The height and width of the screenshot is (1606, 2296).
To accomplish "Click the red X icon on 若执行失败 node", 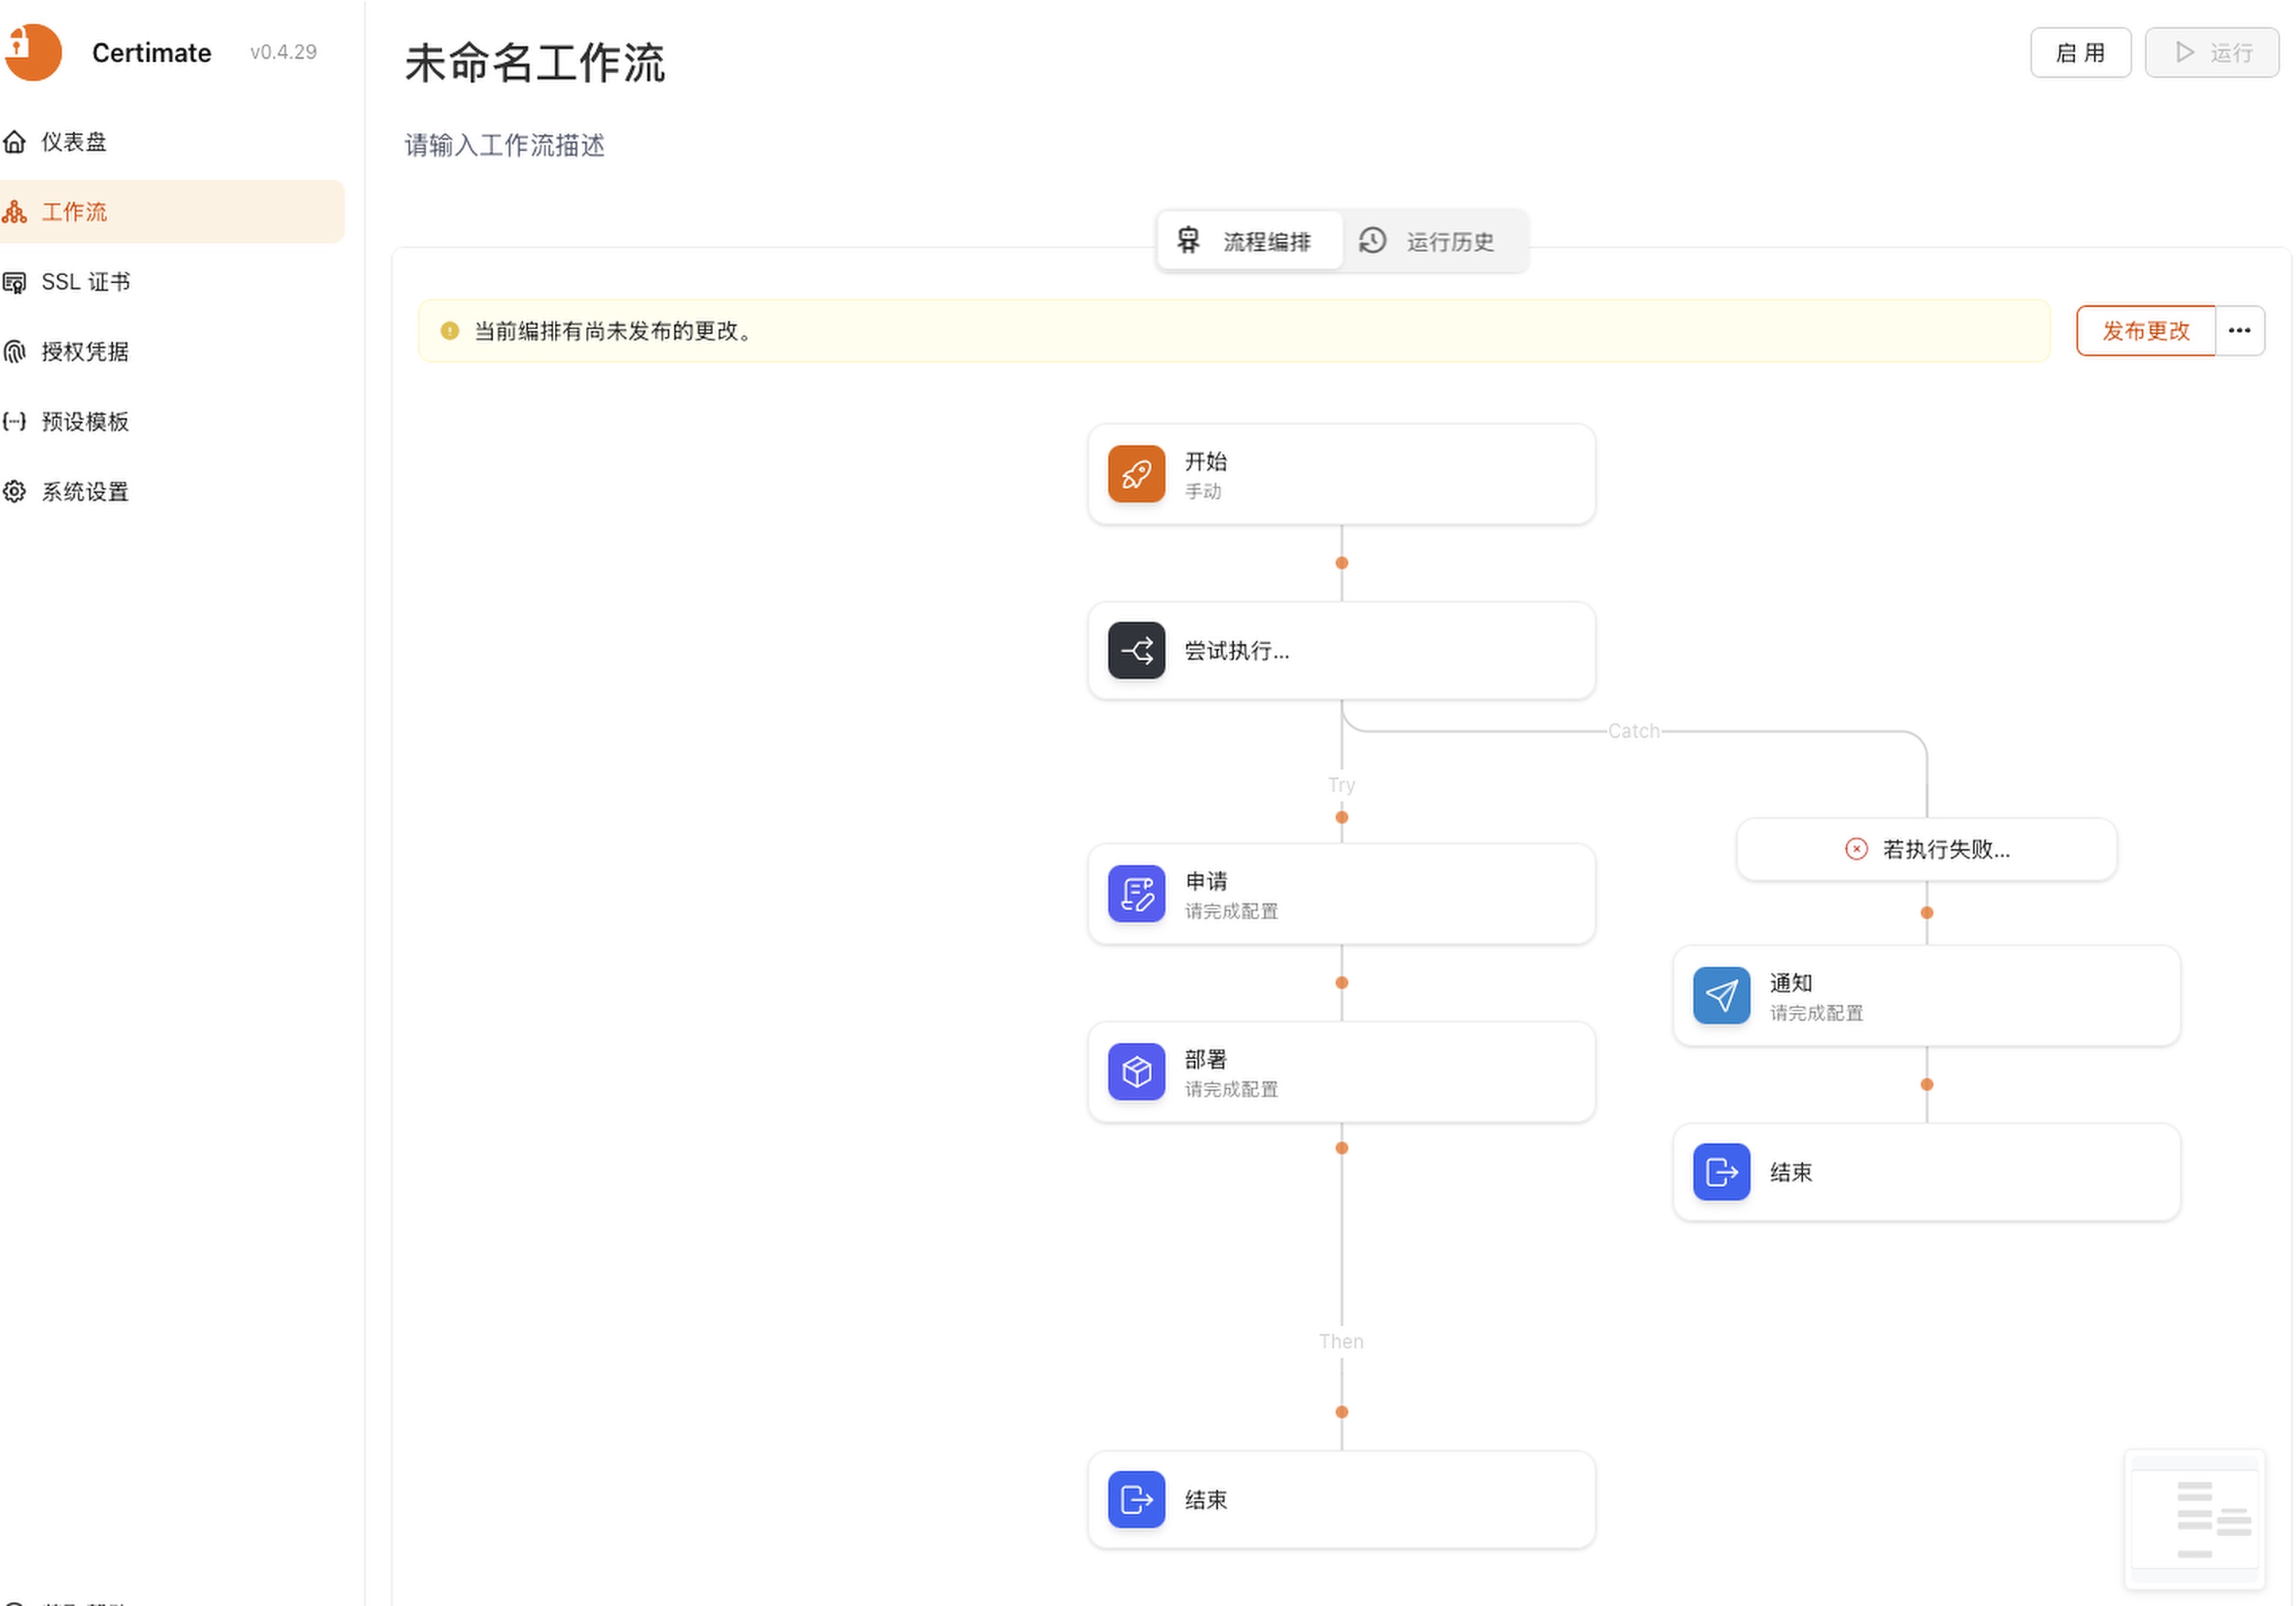I will (1856, 849).
